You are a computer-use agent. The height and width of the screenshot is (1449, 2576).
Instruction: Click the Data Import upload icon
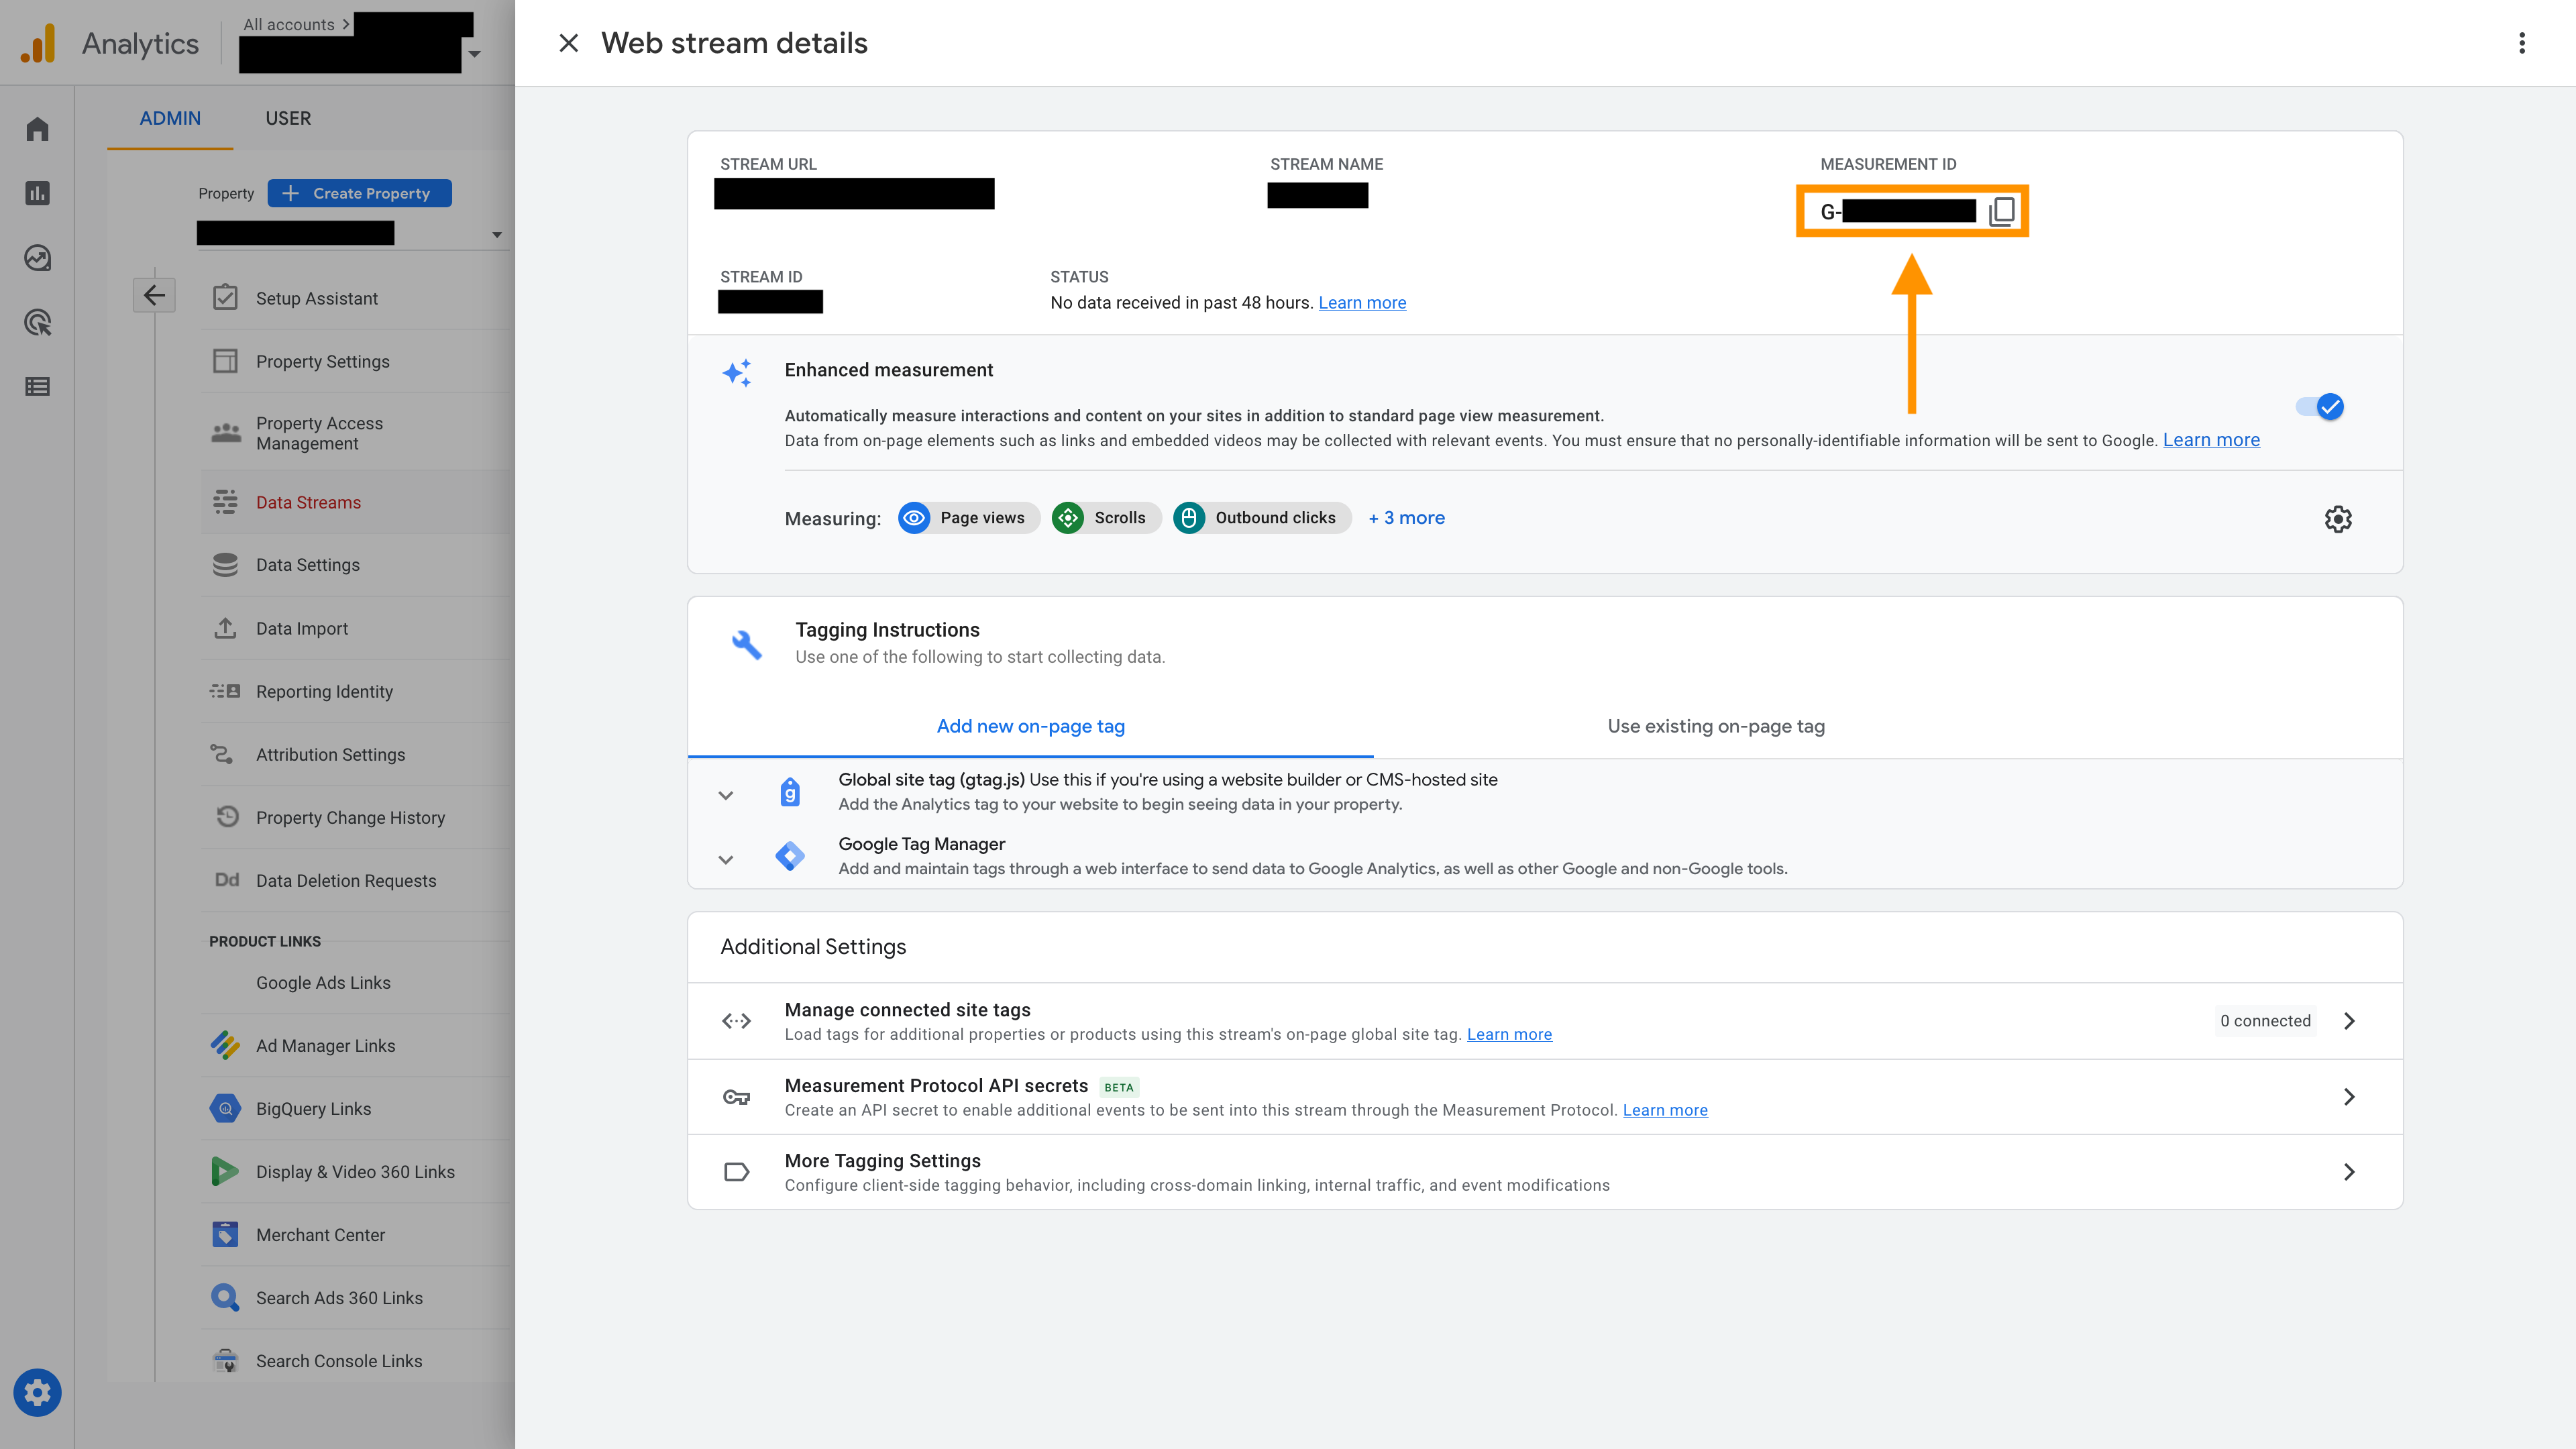pyautogui.click(x=225, y=628)
